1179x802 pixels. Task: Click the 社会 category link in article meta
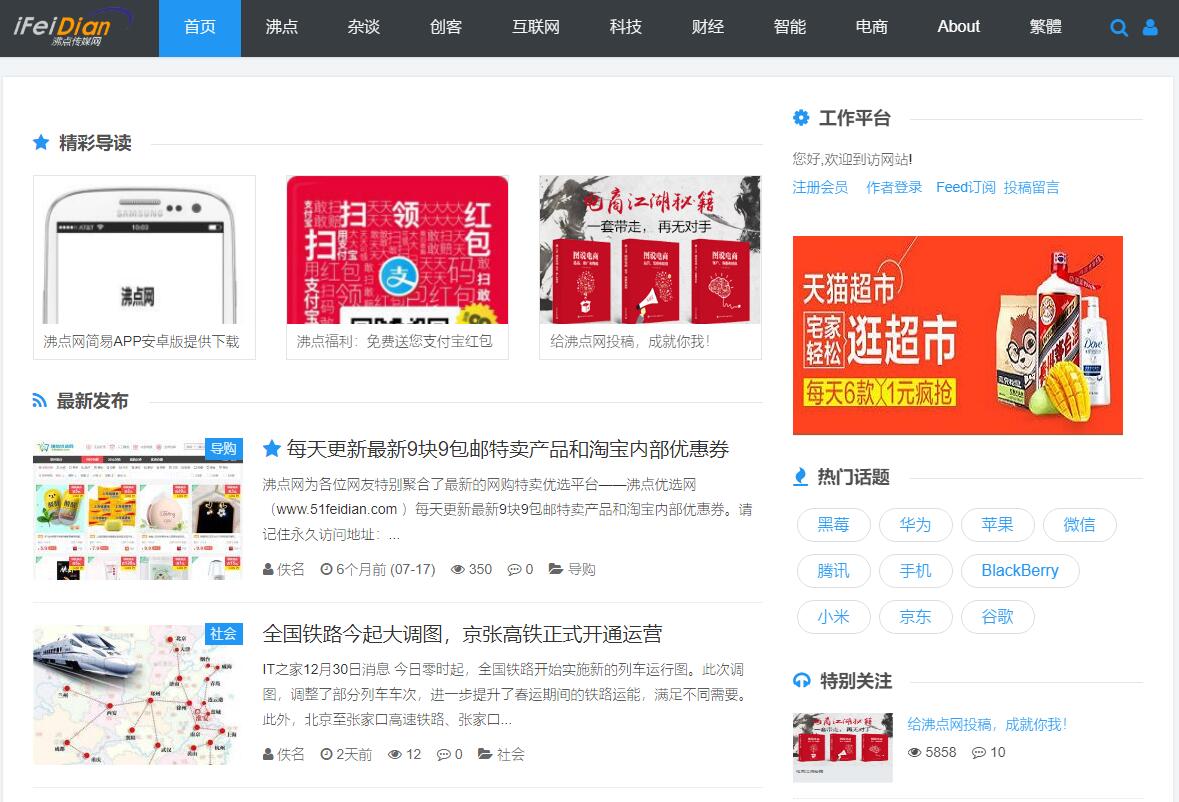pos(511,754)
